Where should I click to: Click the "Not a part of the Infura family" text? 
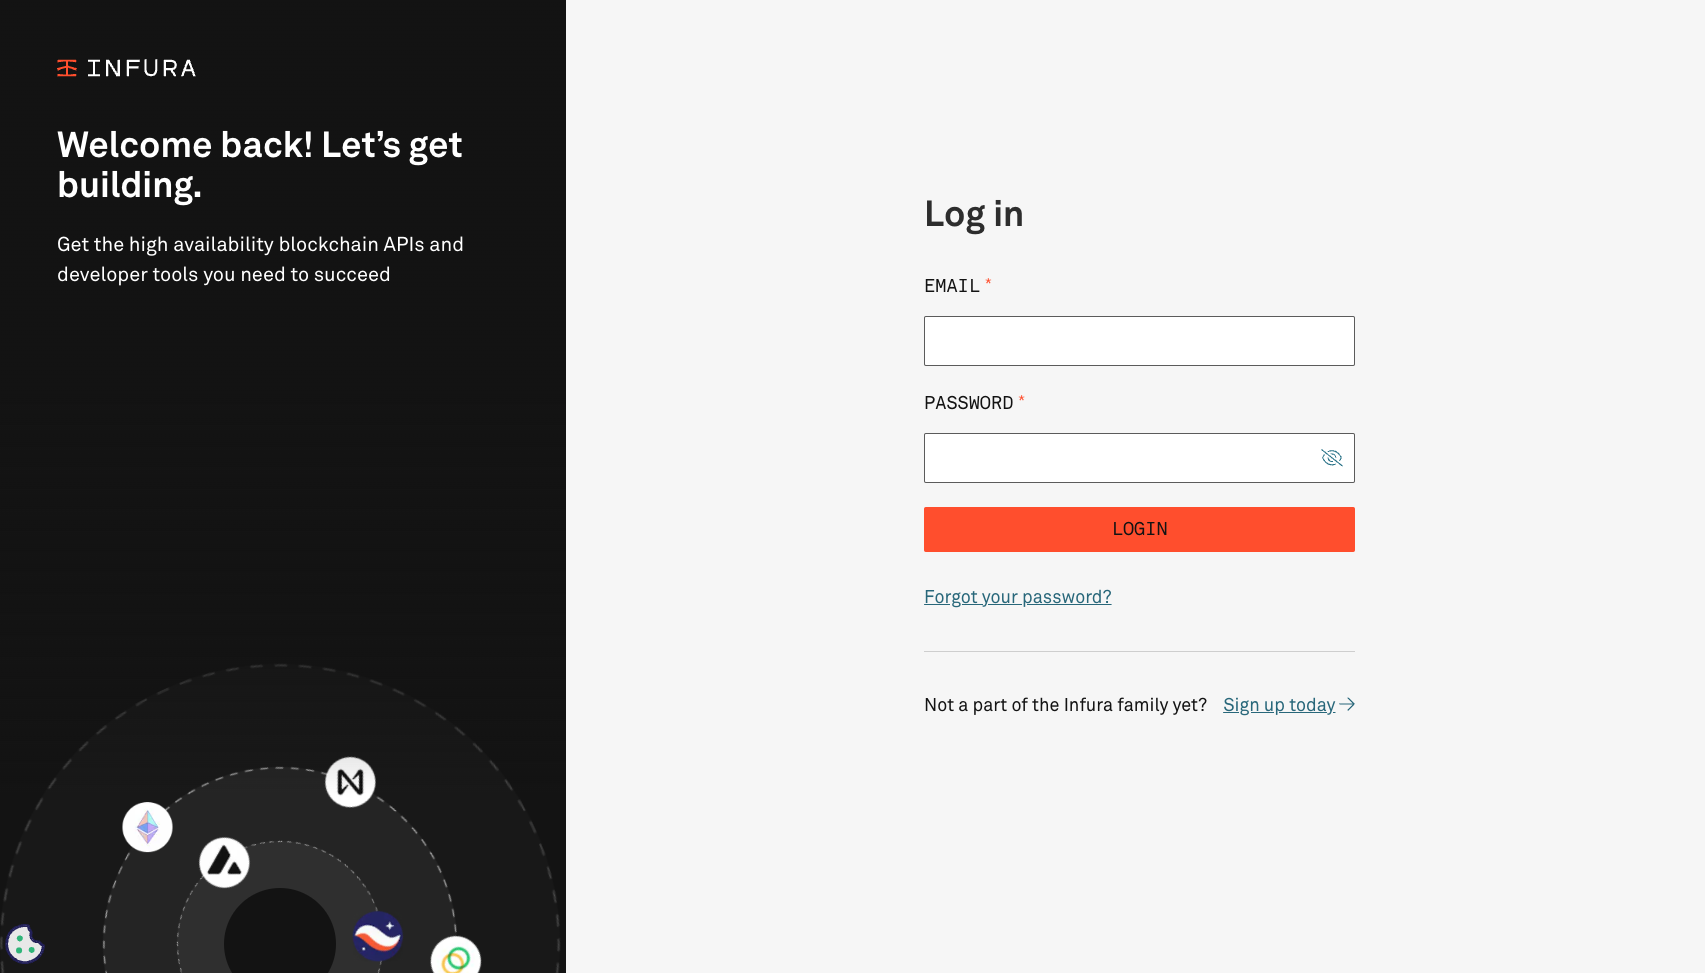pos(1065,705)
